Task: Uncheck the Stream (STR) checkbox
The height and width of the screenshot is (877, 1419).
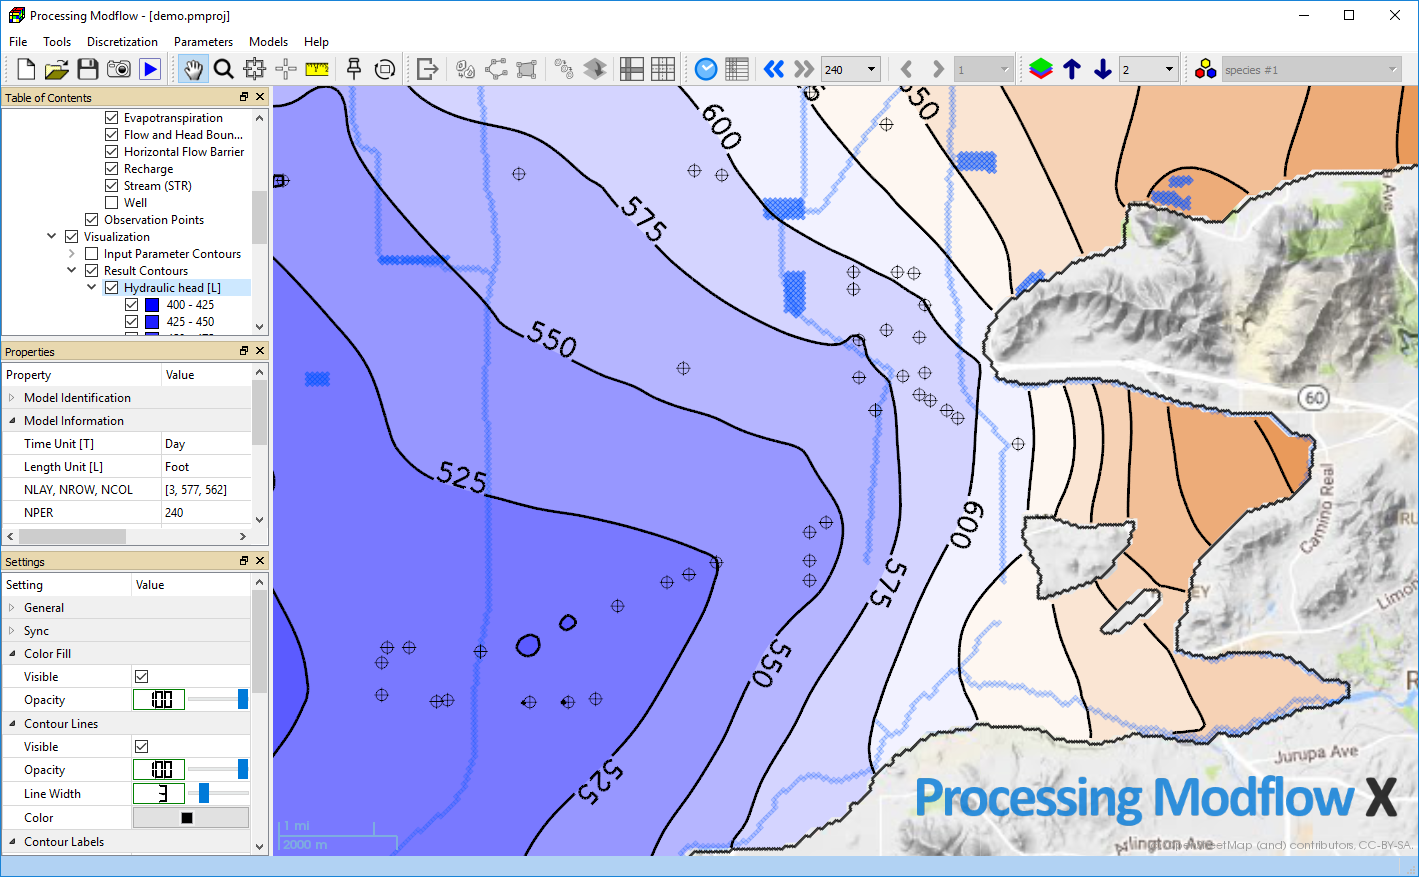Action: click(112, 186)
